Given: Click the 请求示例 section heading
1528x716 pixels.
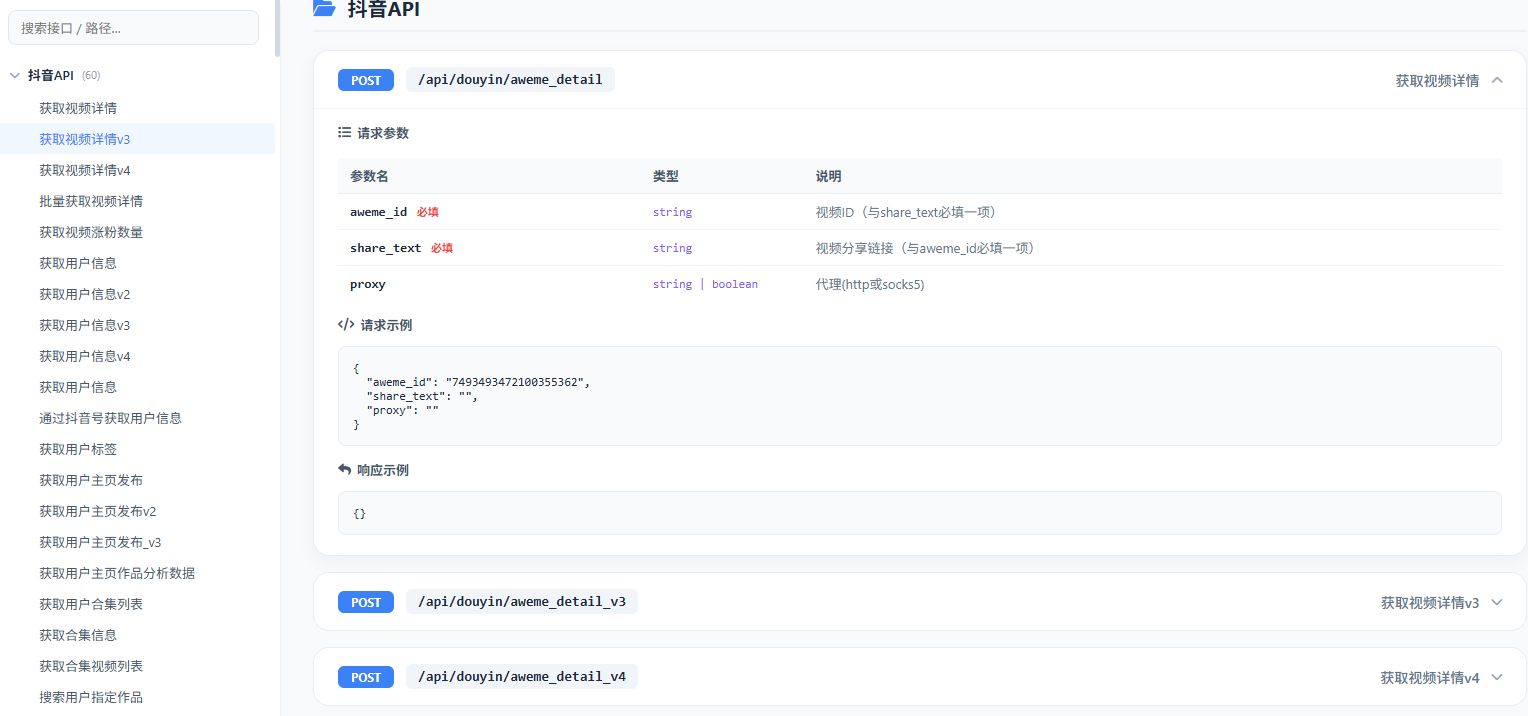Looking at the screenshot, I should tap(386, 325).
